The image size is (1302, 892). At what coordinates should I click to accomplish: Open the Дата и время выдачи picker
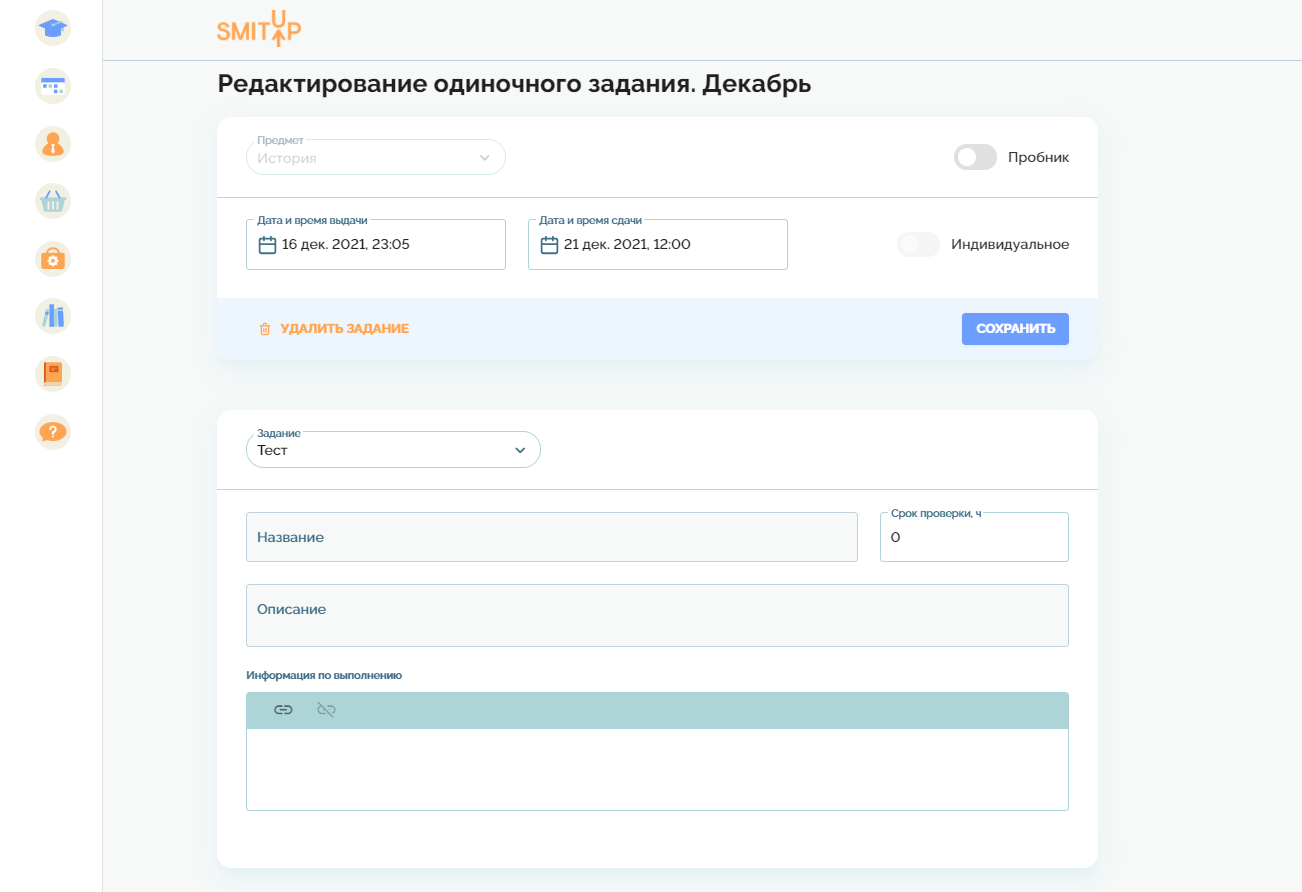(x=376, y=244)
